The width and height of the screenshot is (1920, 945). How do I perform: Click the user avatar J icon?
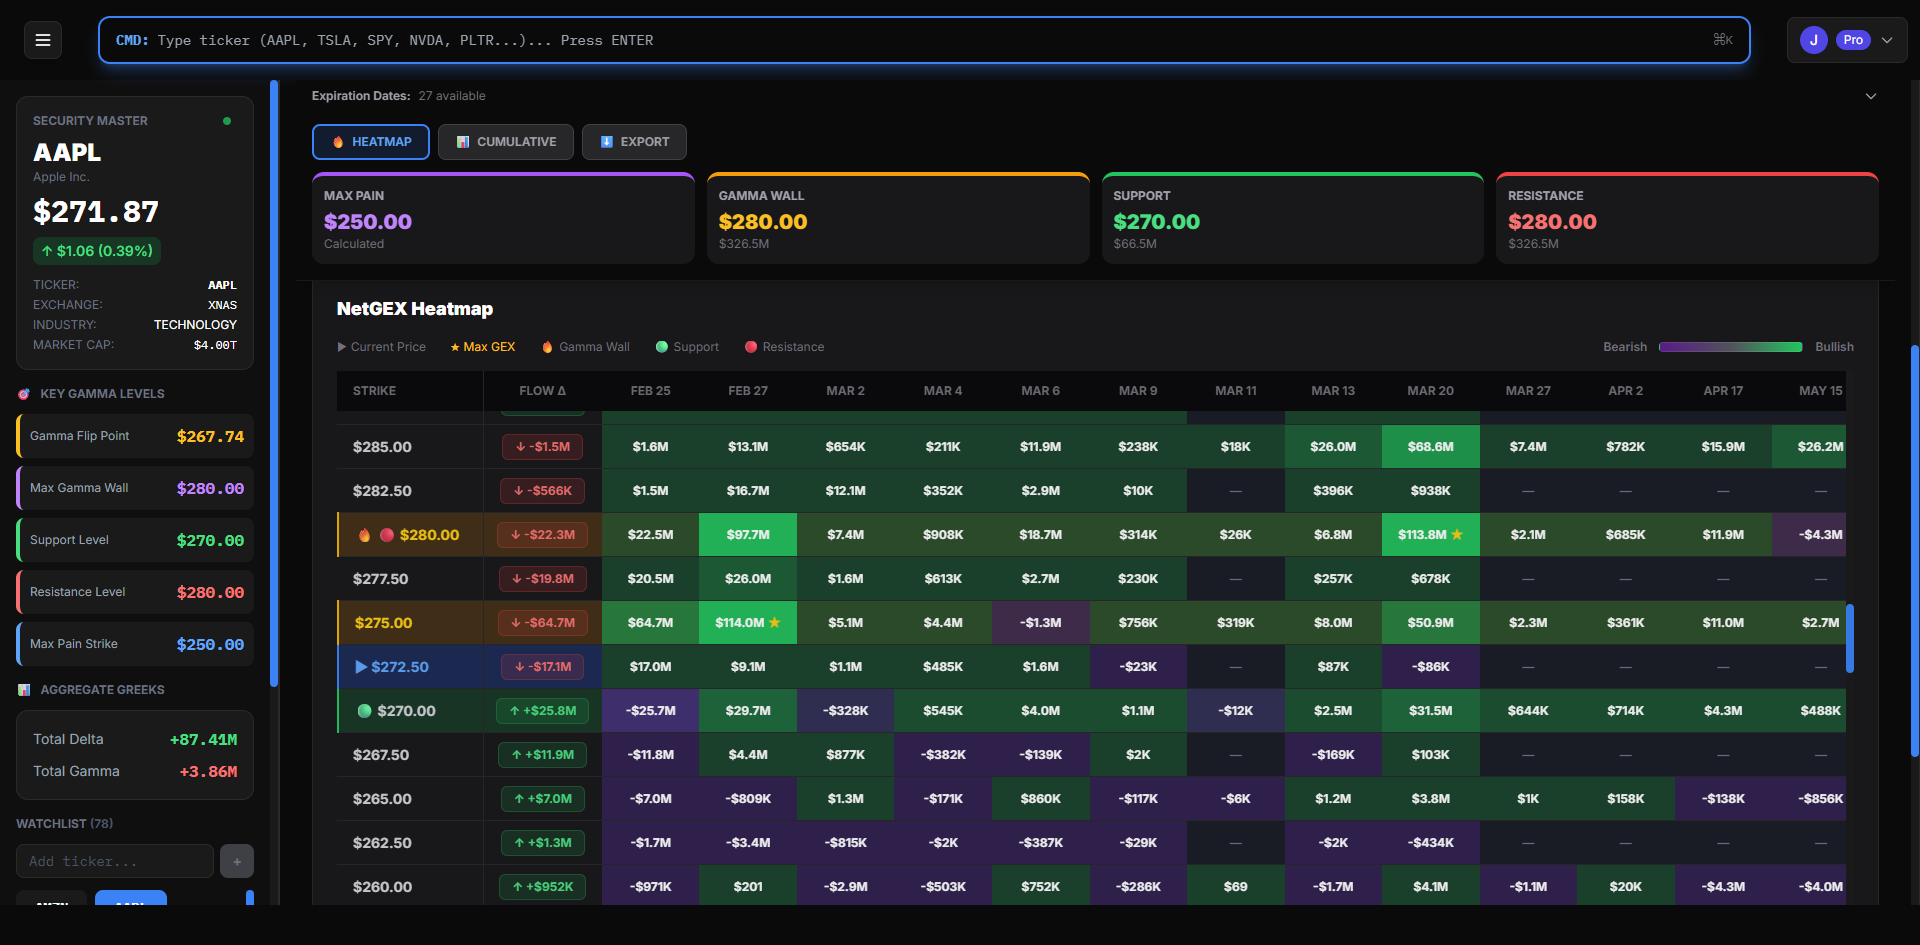[1813, 40]
